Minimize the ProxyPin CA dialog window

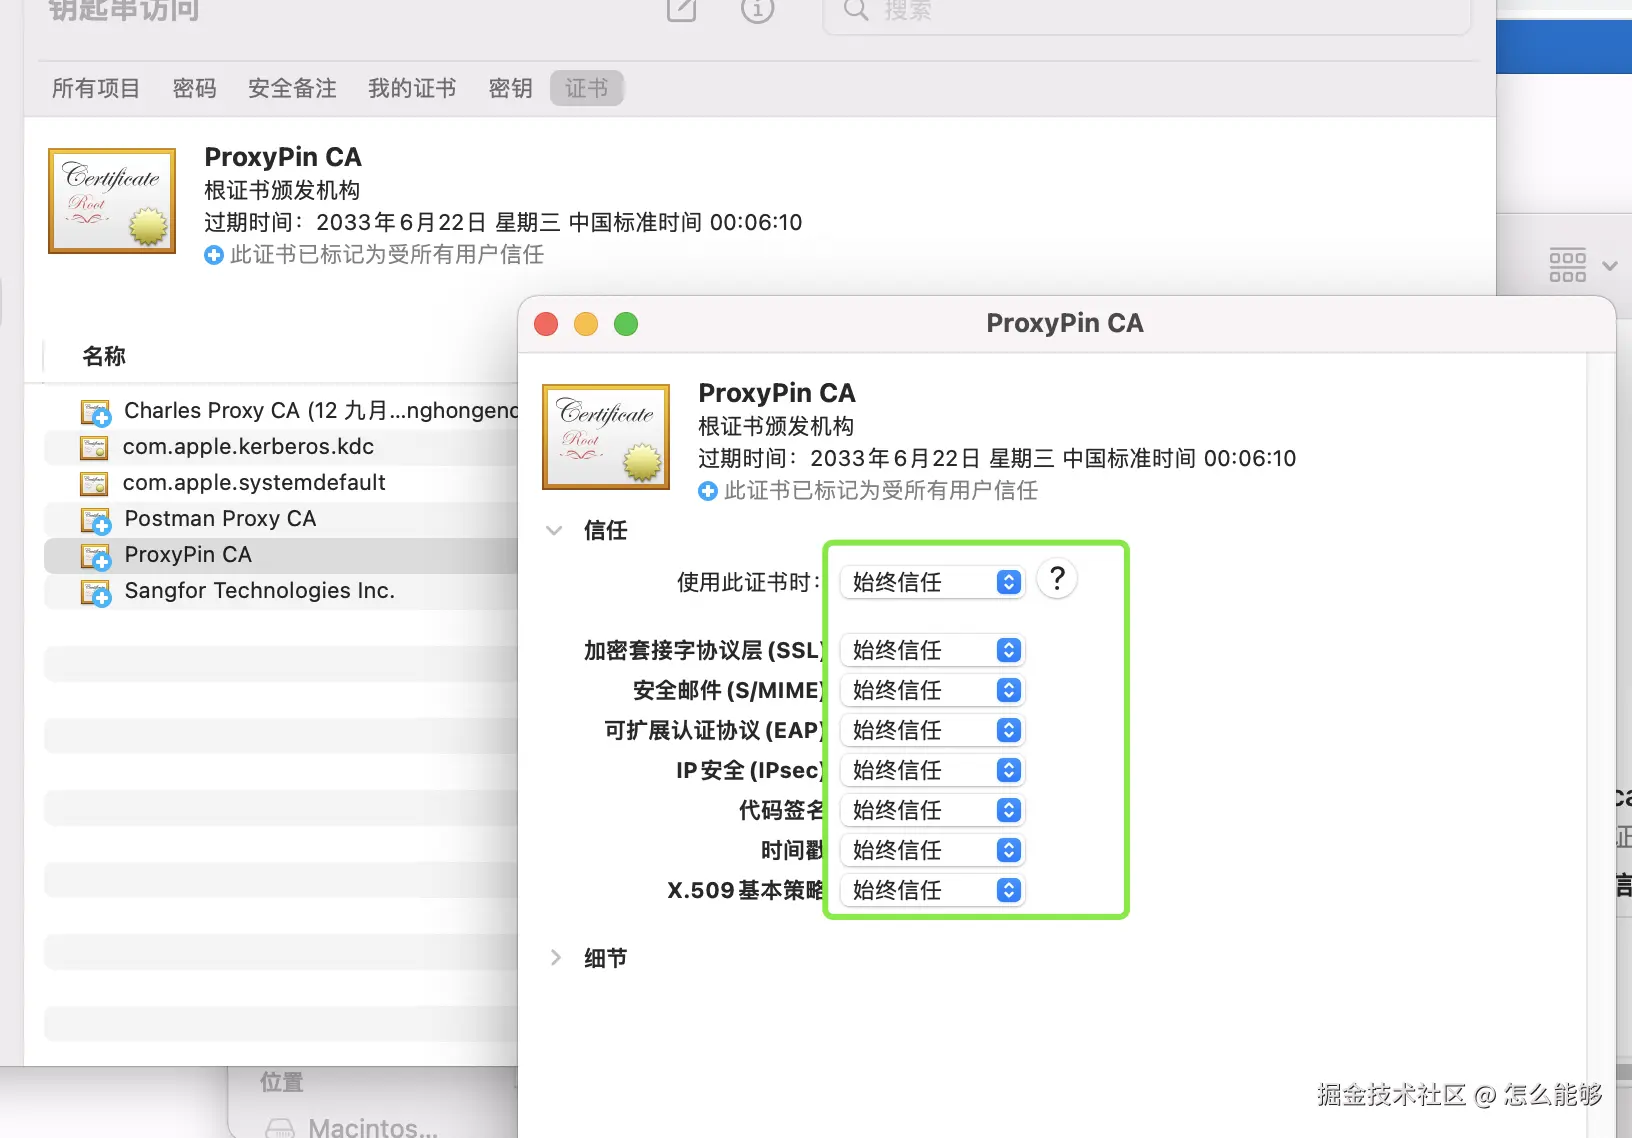(586, 324)
